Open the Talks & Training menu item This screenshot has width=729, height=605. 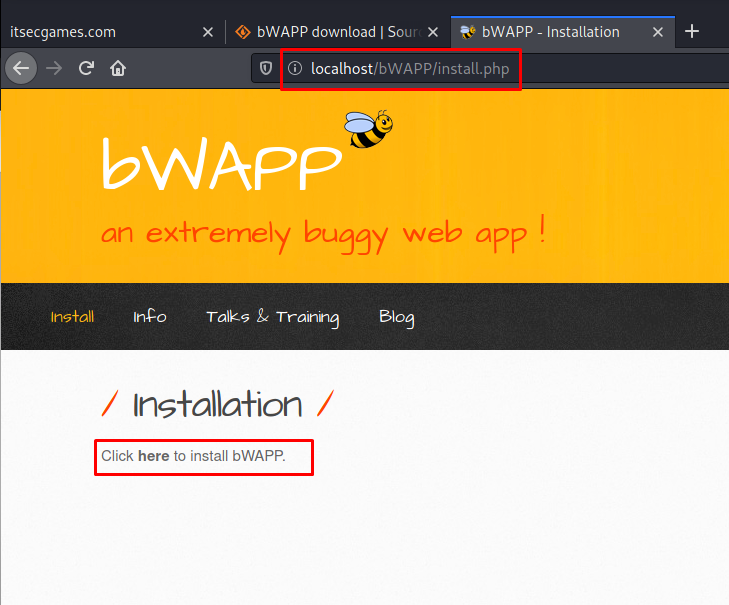coord(272,318)
